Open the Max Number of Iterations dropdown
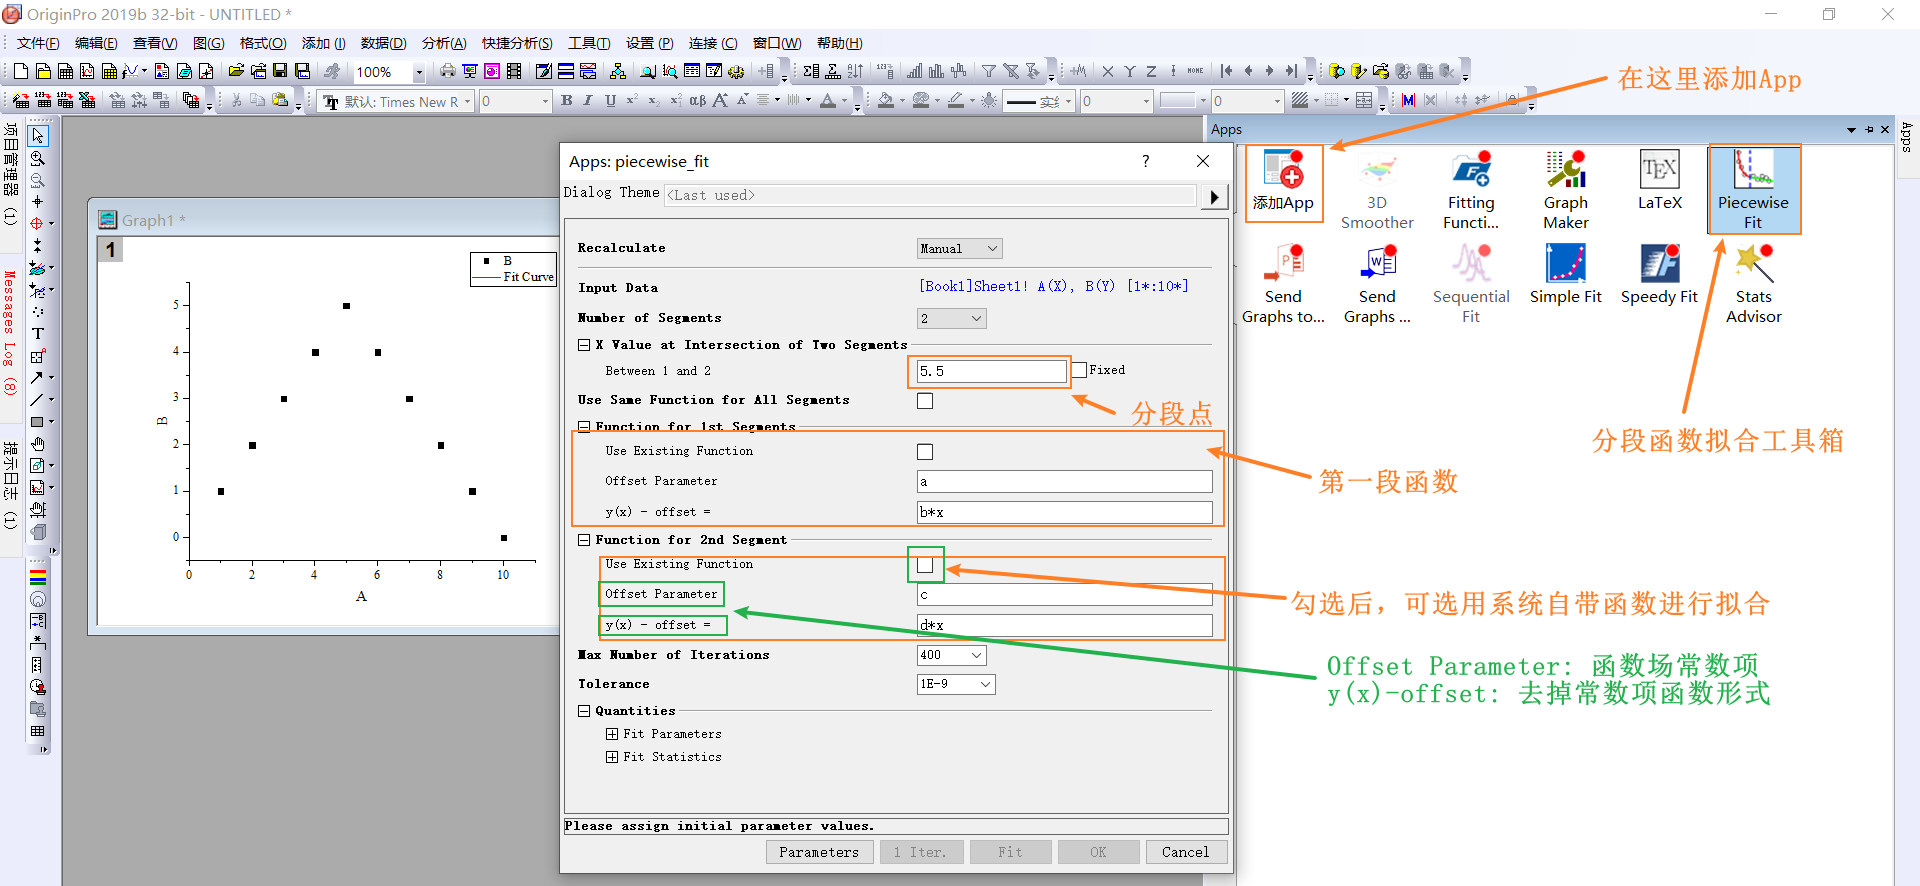Viewport: 1920px width, 886px height. tap(951, 655)
